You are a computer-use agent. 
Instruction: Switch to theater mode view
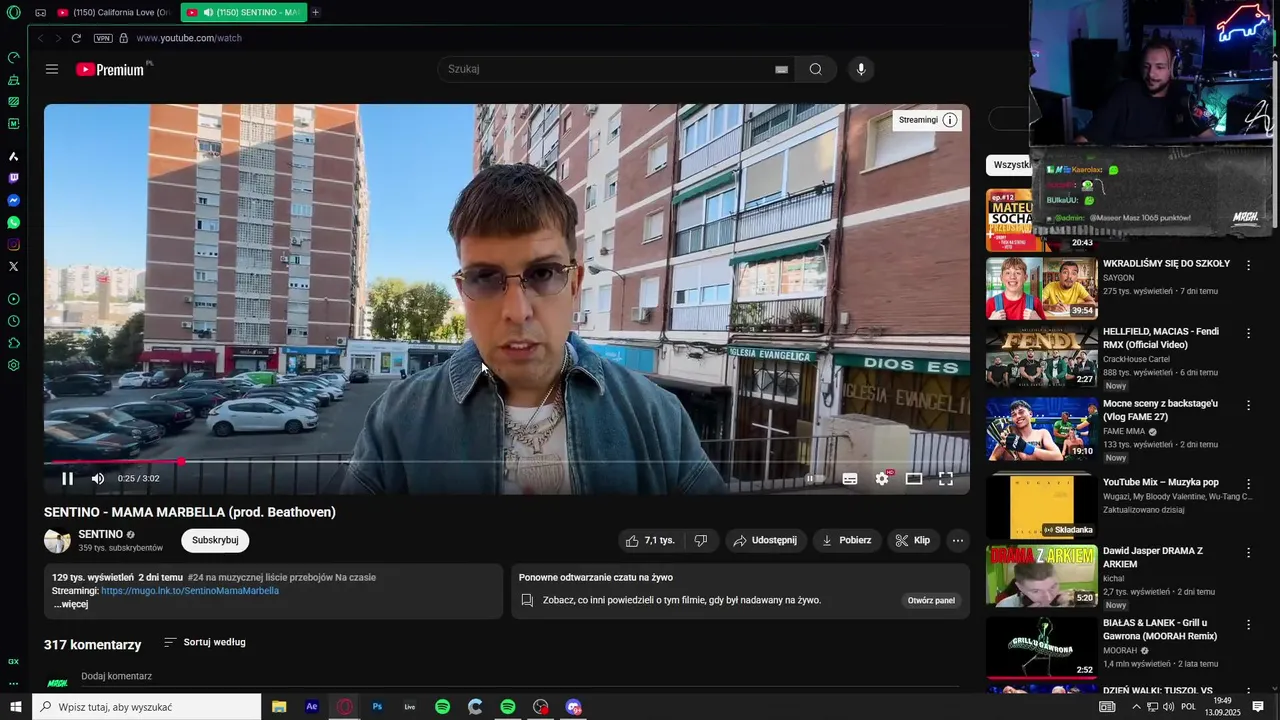[x=914, y=479]
